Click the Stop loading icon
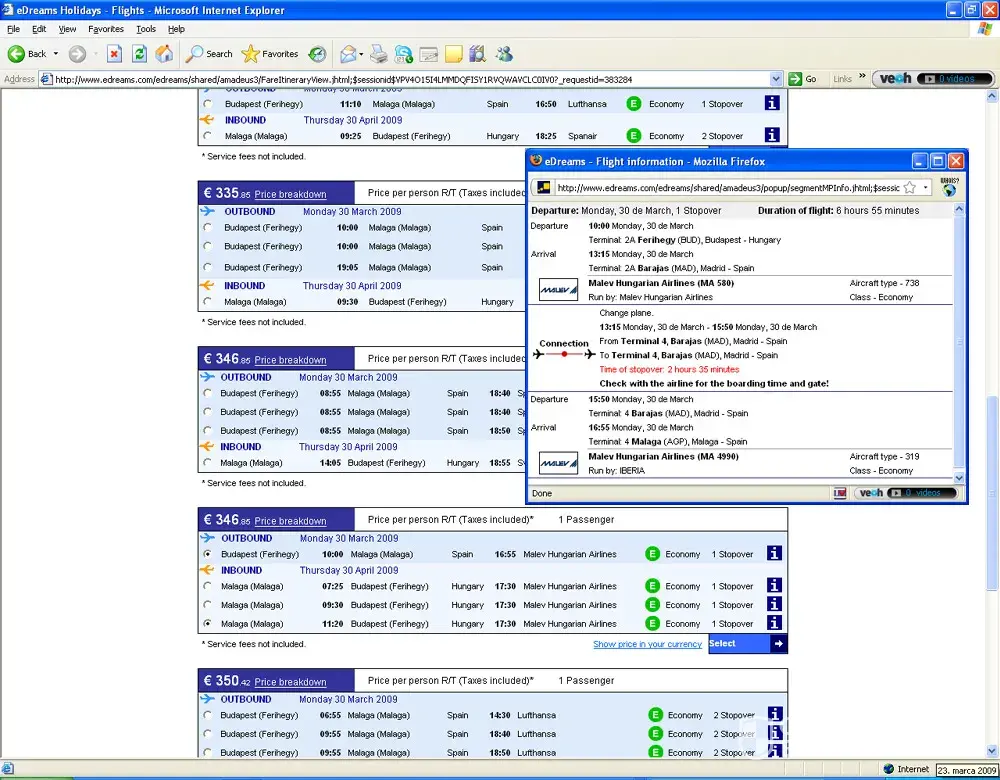 click(114, 53)
